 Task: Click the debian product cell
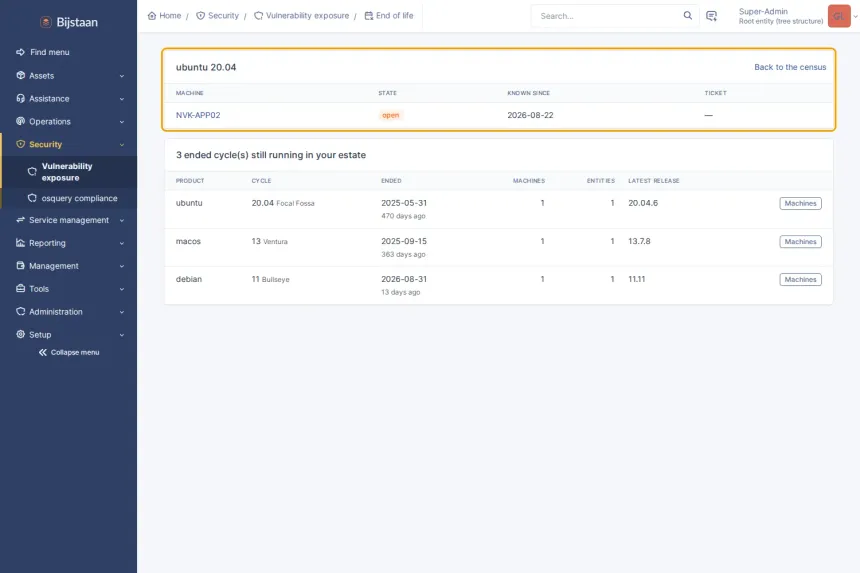[189, 279]
